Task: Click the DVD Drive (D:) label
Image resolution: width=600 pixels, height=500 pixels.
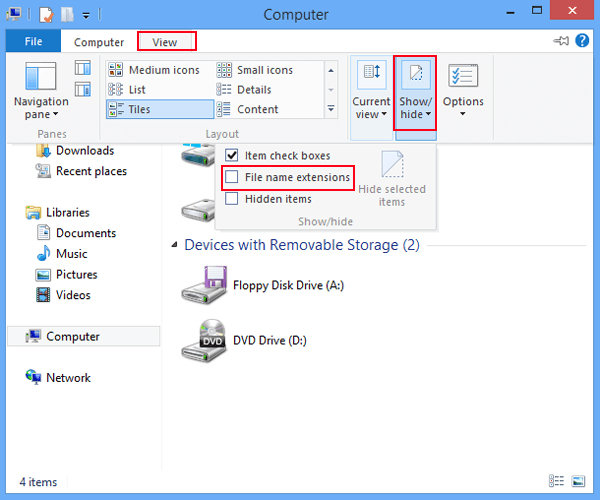Action: [270, 340]
